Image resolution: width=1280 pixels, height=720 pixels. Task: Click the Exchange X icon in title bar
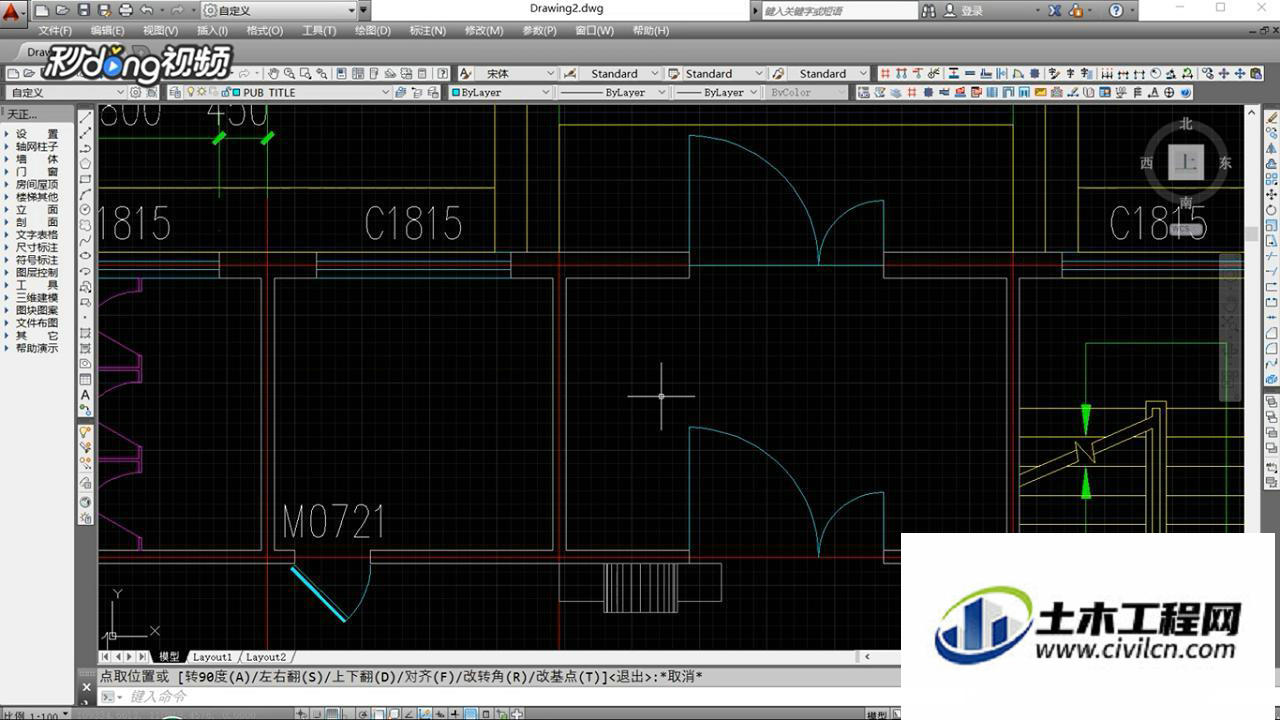tap(1055, 10)
